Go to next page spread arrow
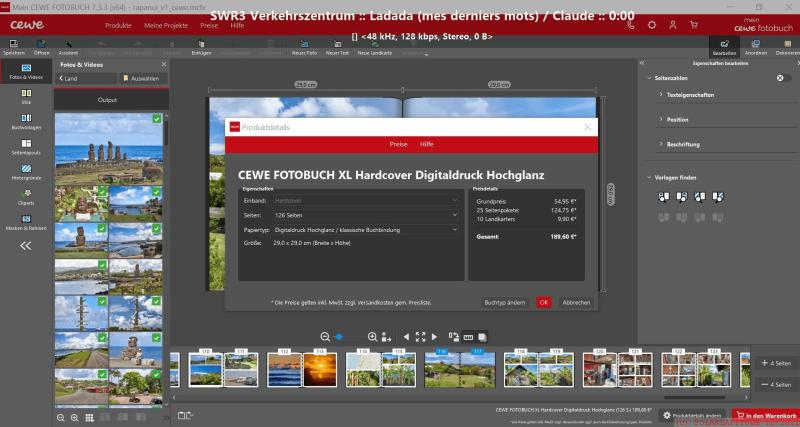 tap(434, 337)
